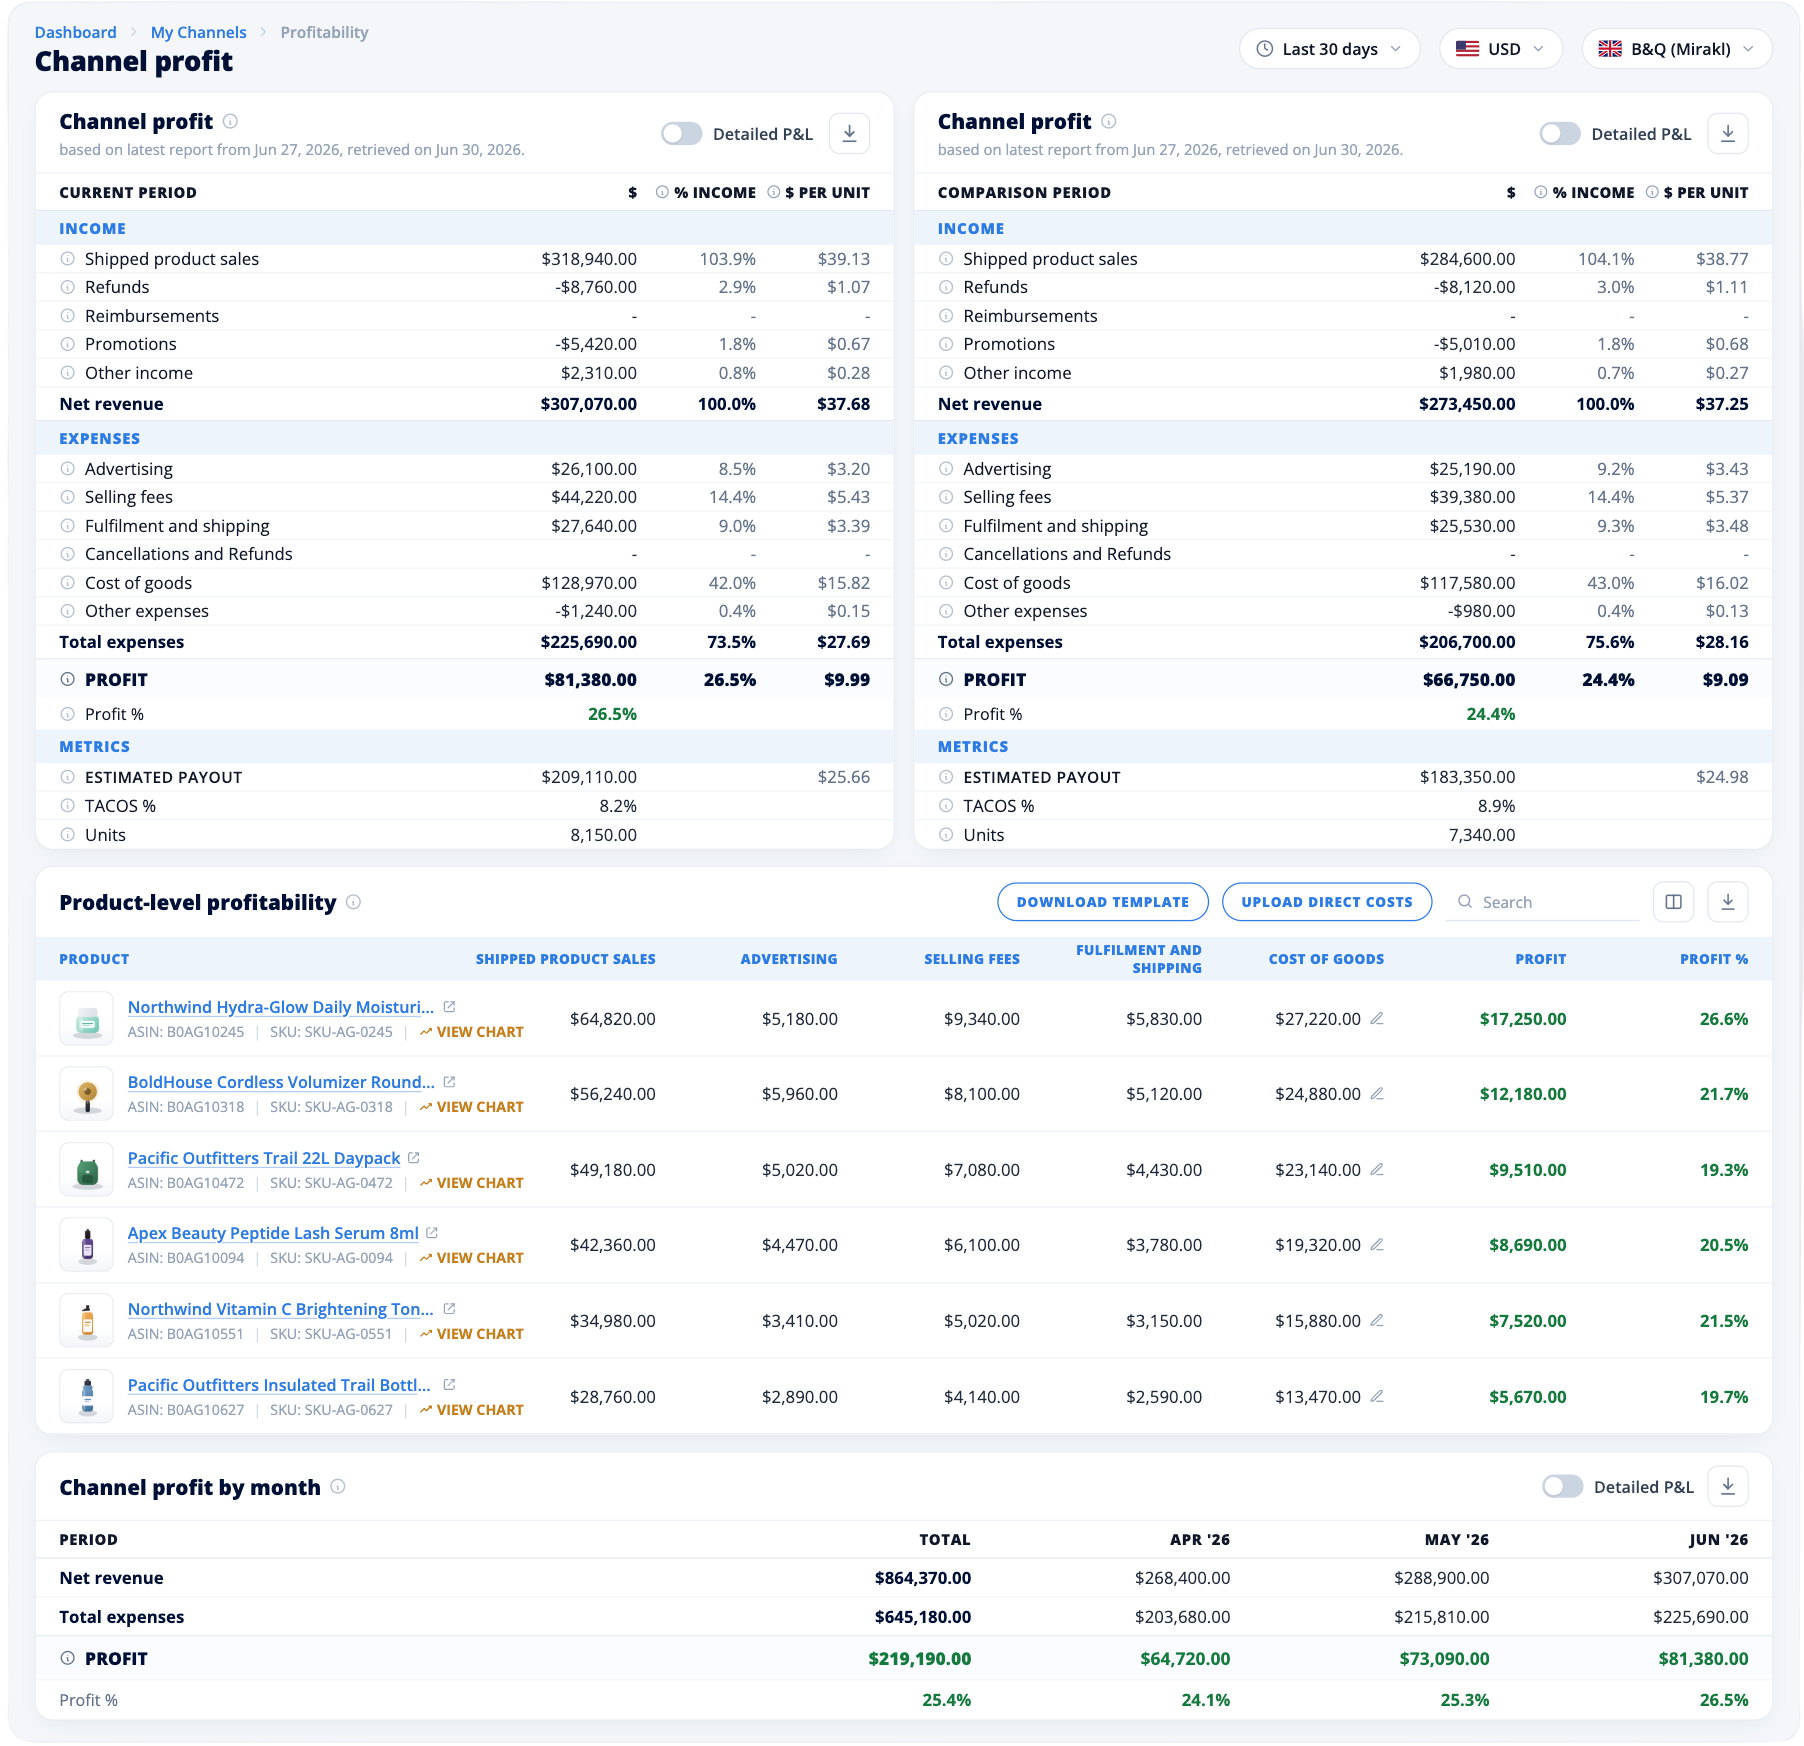The image size is (1804, 1746).
Task: Open the B&Q (Mirakl) channel dropdown
Action: point(1676,49)
